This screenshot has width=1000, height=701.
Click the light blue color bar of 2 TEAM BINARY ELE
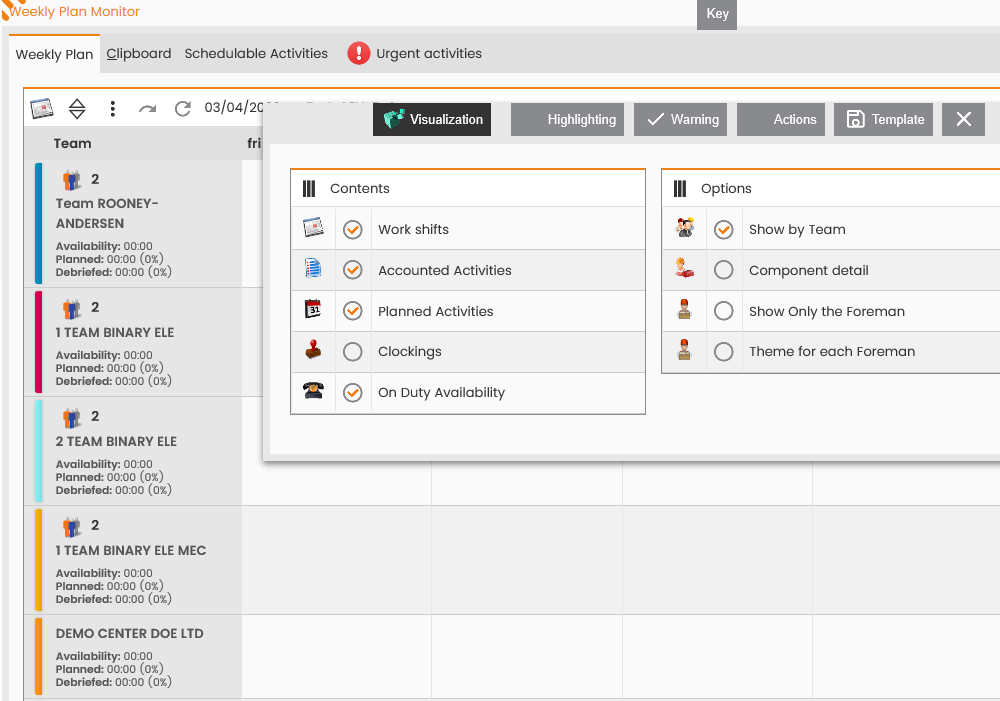pos(38,451)
